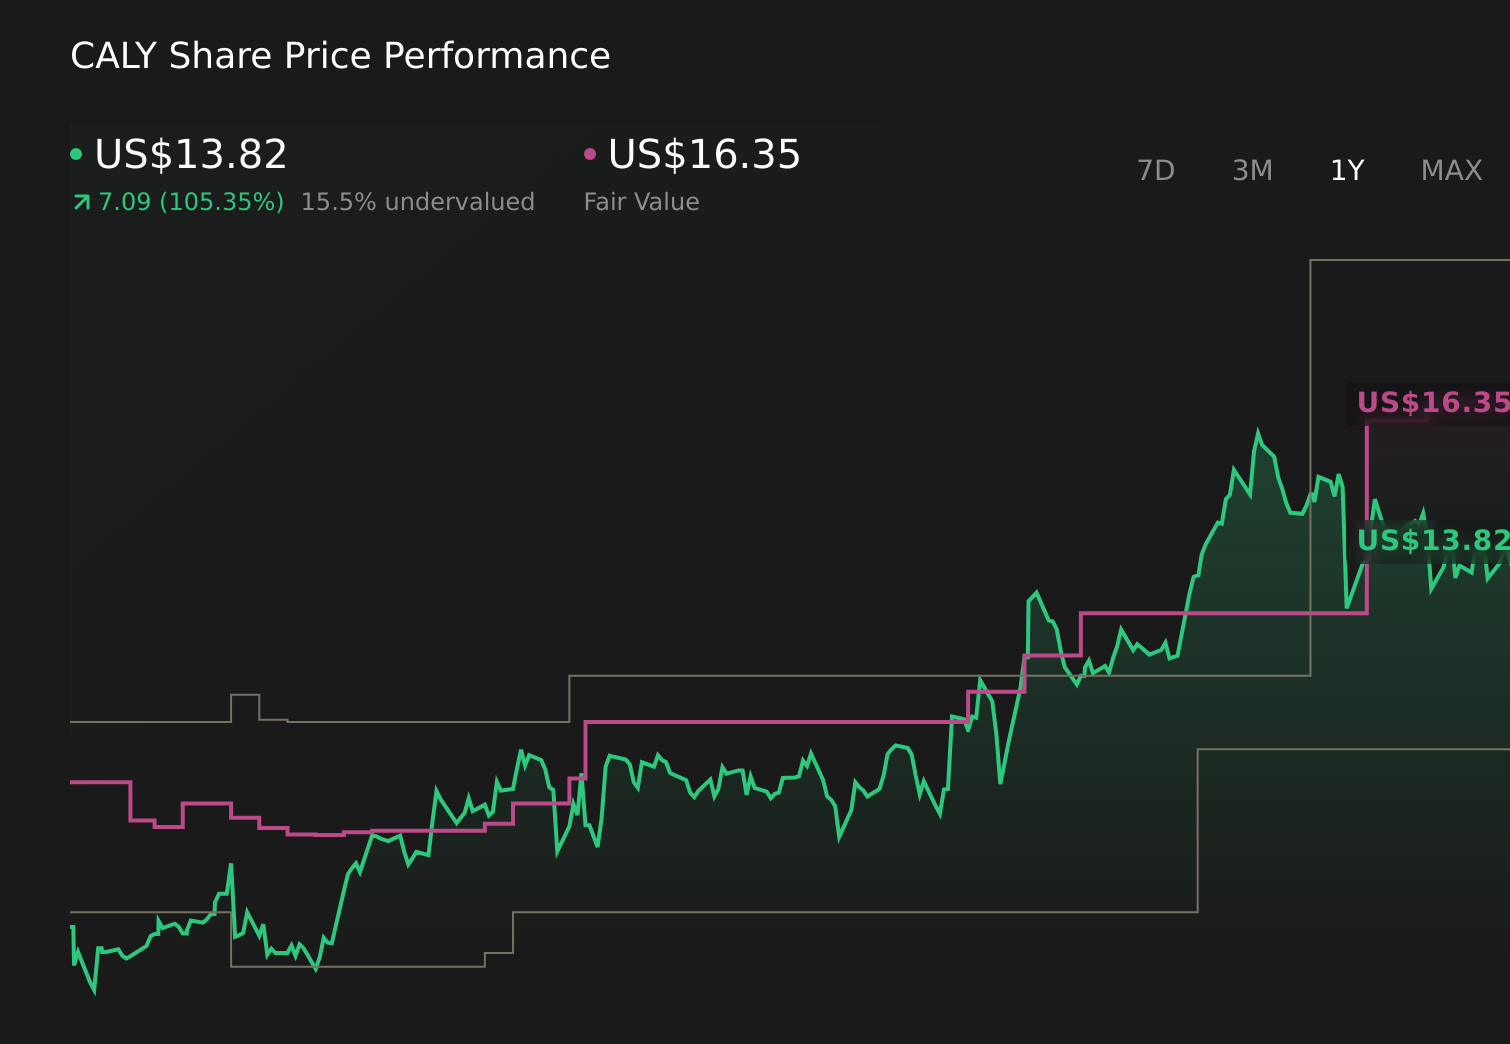Click the green upward trend arrow icon
The width and height of the screenshot is (1510, 1044).
pos(82,201)
